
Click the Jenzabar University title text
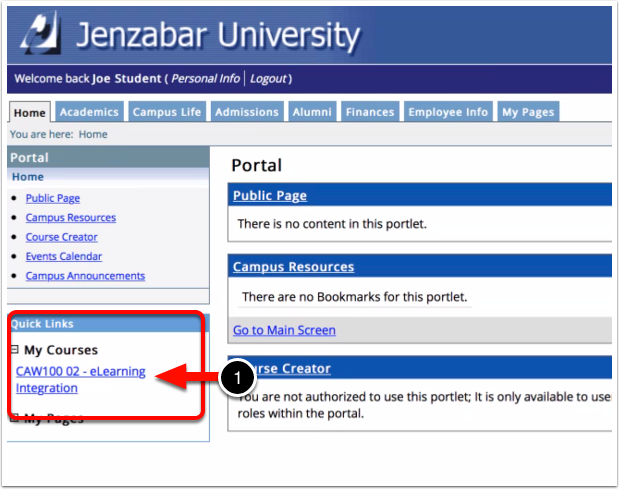tap(218, 35)
